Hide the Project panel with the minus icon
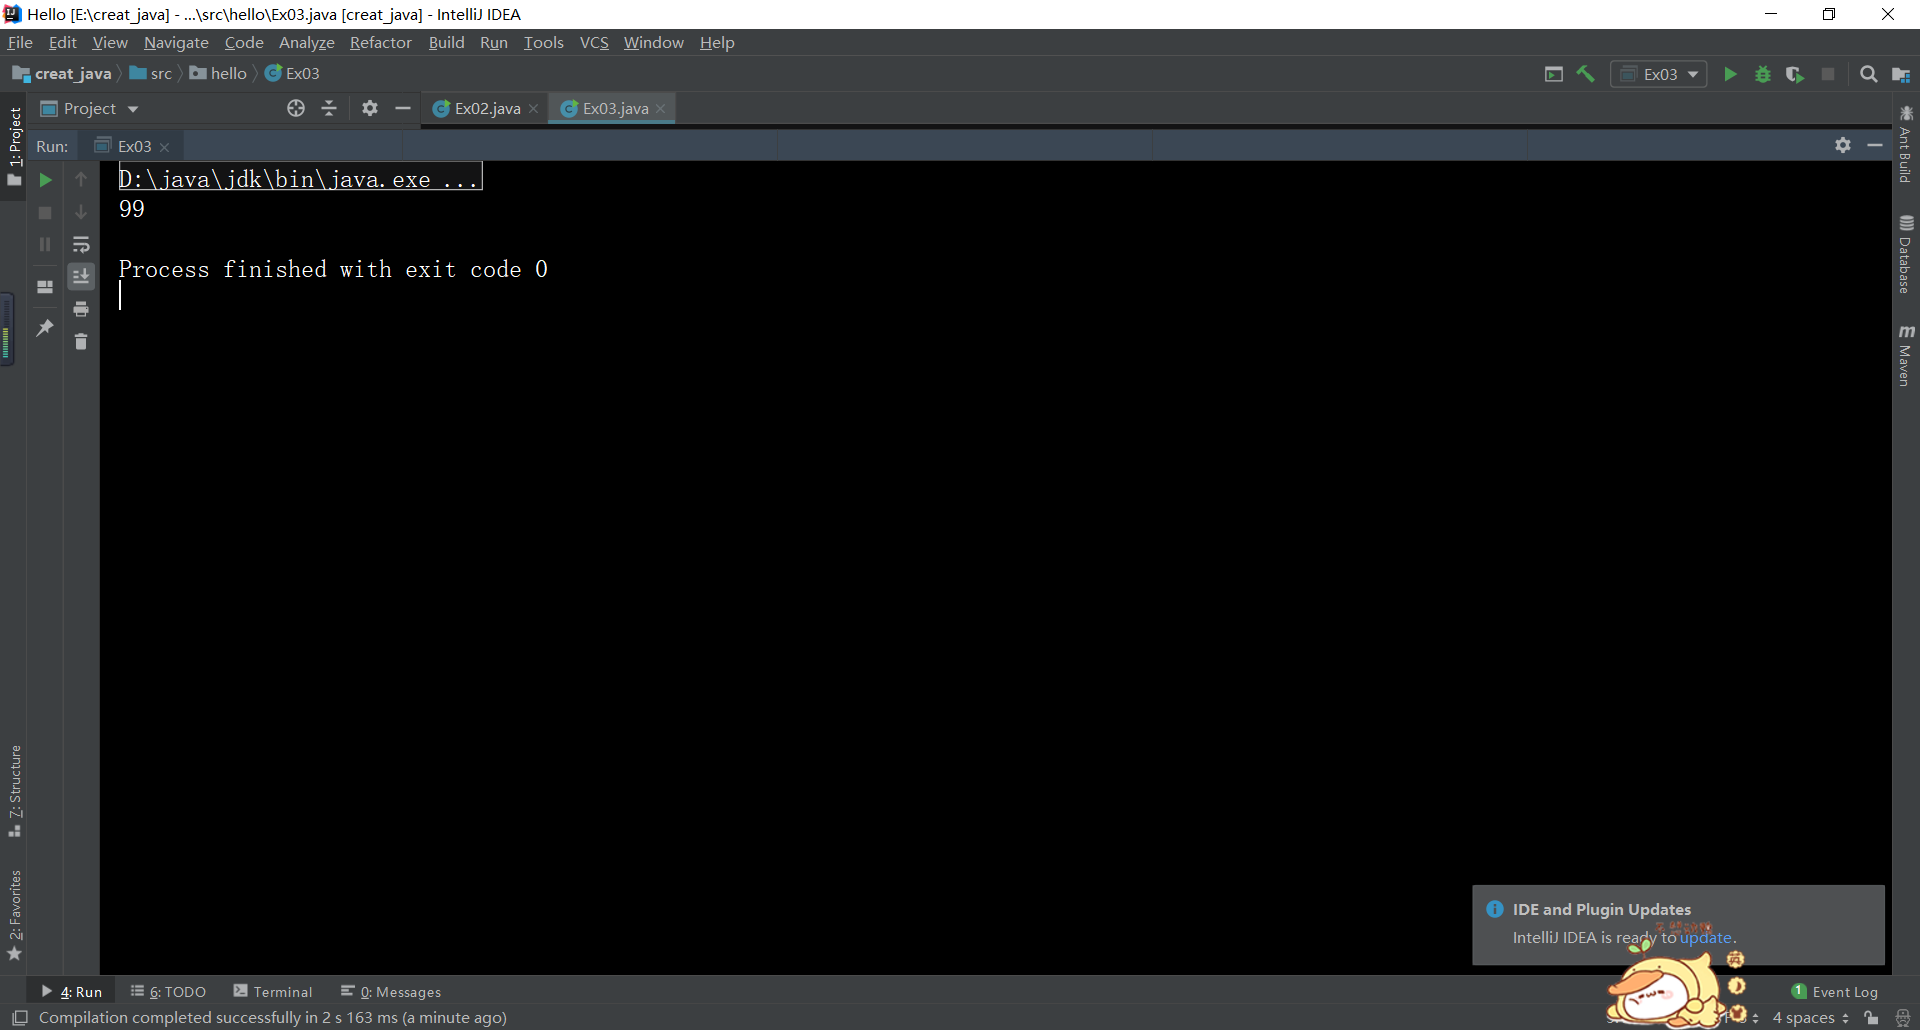Screen dimensions: 1920x1030 [403, 108]
